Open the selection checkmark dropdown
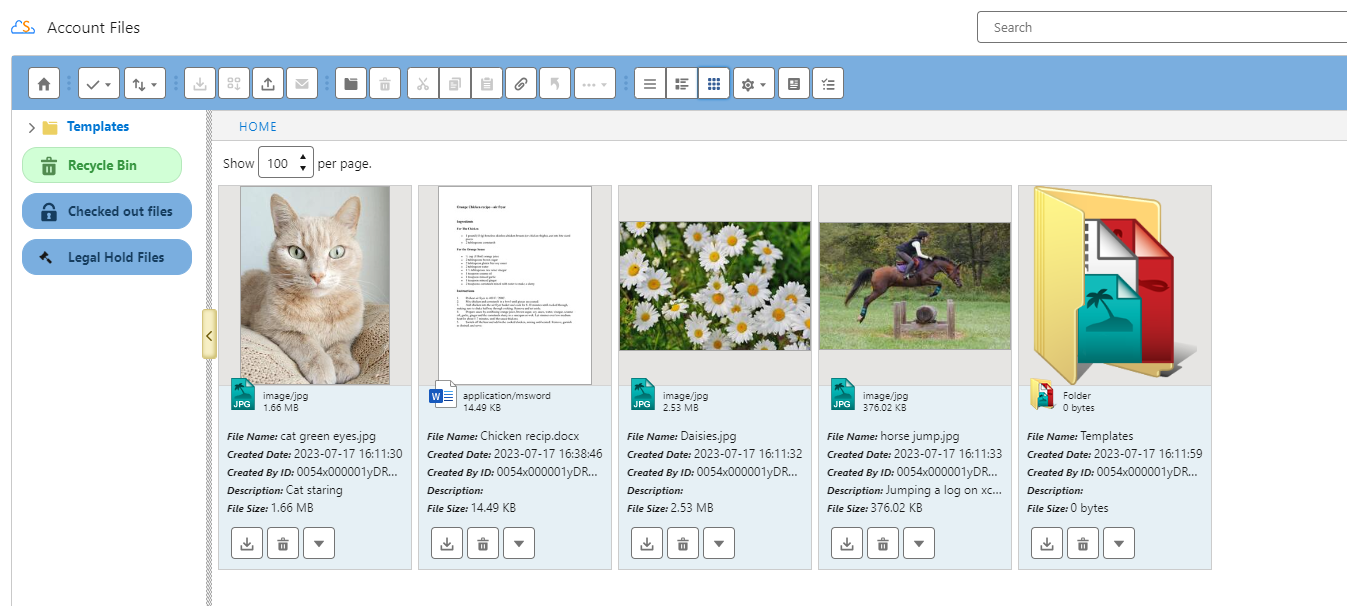Screen dimensions: 1347x606 click(98, 84)
